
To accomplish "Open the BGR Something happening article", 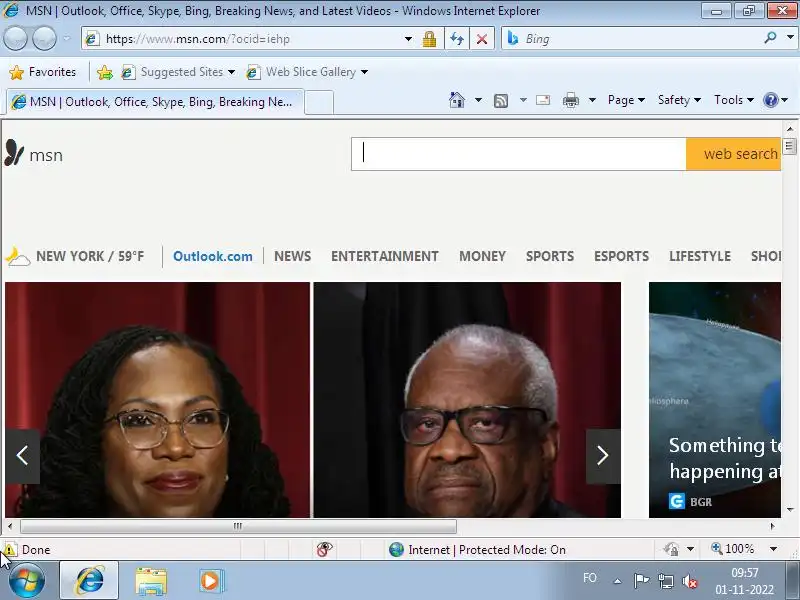I will (x=715, y=399).
